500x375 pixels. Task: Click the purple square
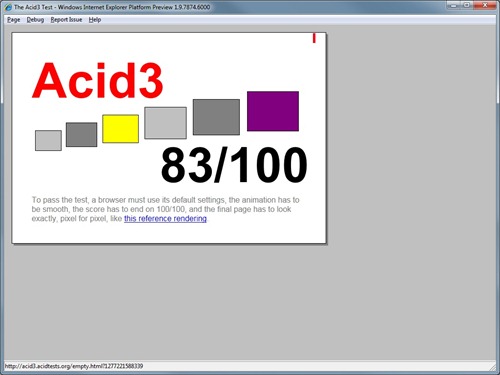pos(273,111)
